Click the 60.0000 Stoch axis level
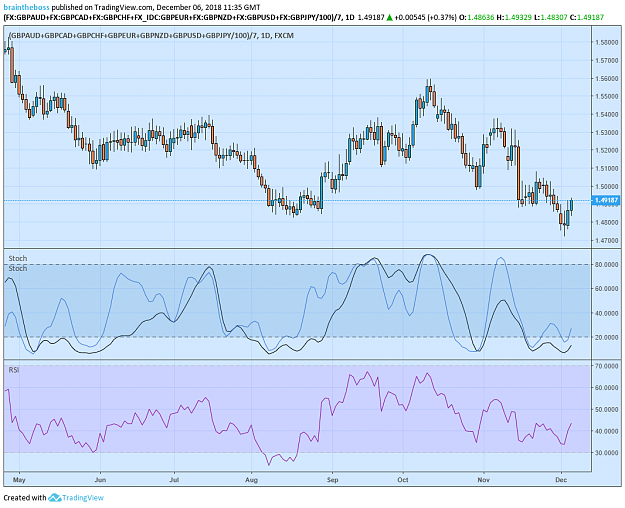Viewport: 625px width, 508px height. 607,288
